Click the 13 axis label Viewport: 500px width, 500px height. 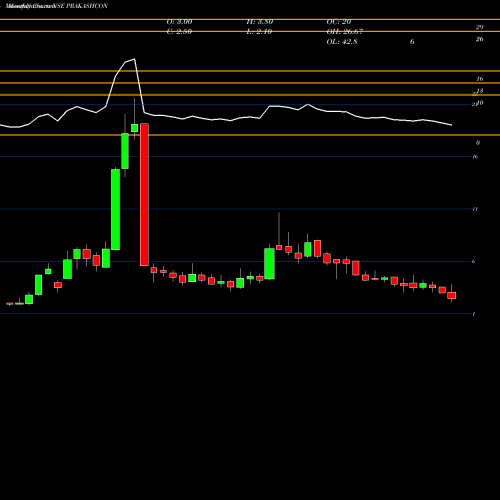point(480,91)
